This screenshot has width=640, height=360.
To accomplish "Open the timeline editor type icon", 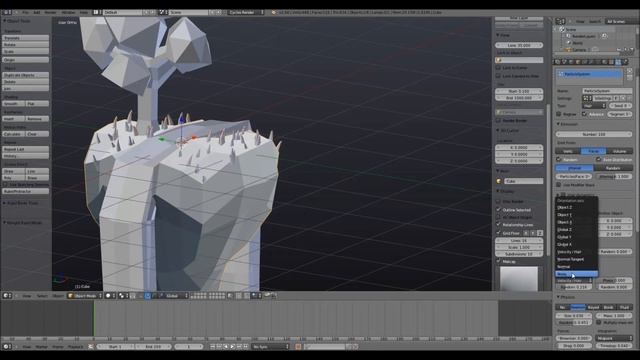I will click(6, 347).
